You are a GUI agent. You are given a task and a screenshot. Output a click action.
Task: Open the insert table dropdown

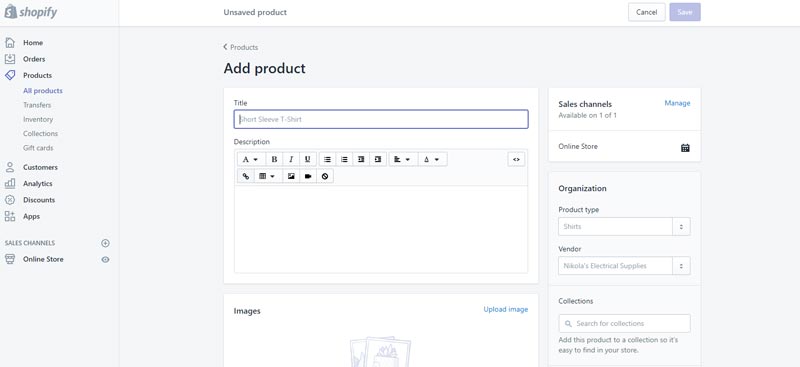point(268,176)
